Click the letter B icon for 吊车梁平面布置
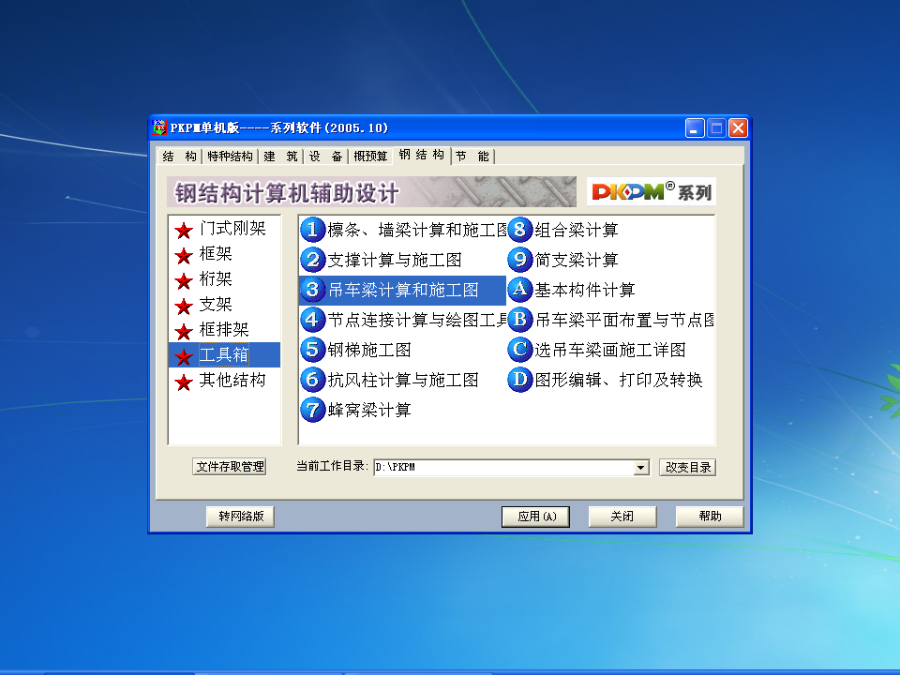900x675 pixels. point(520,319)
